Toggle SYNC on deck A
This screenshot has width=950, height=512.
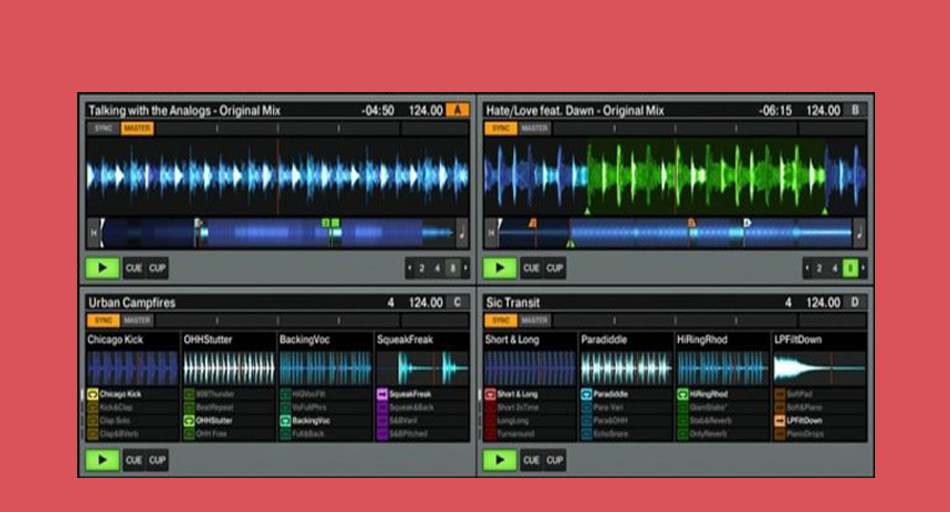[104, 128]
